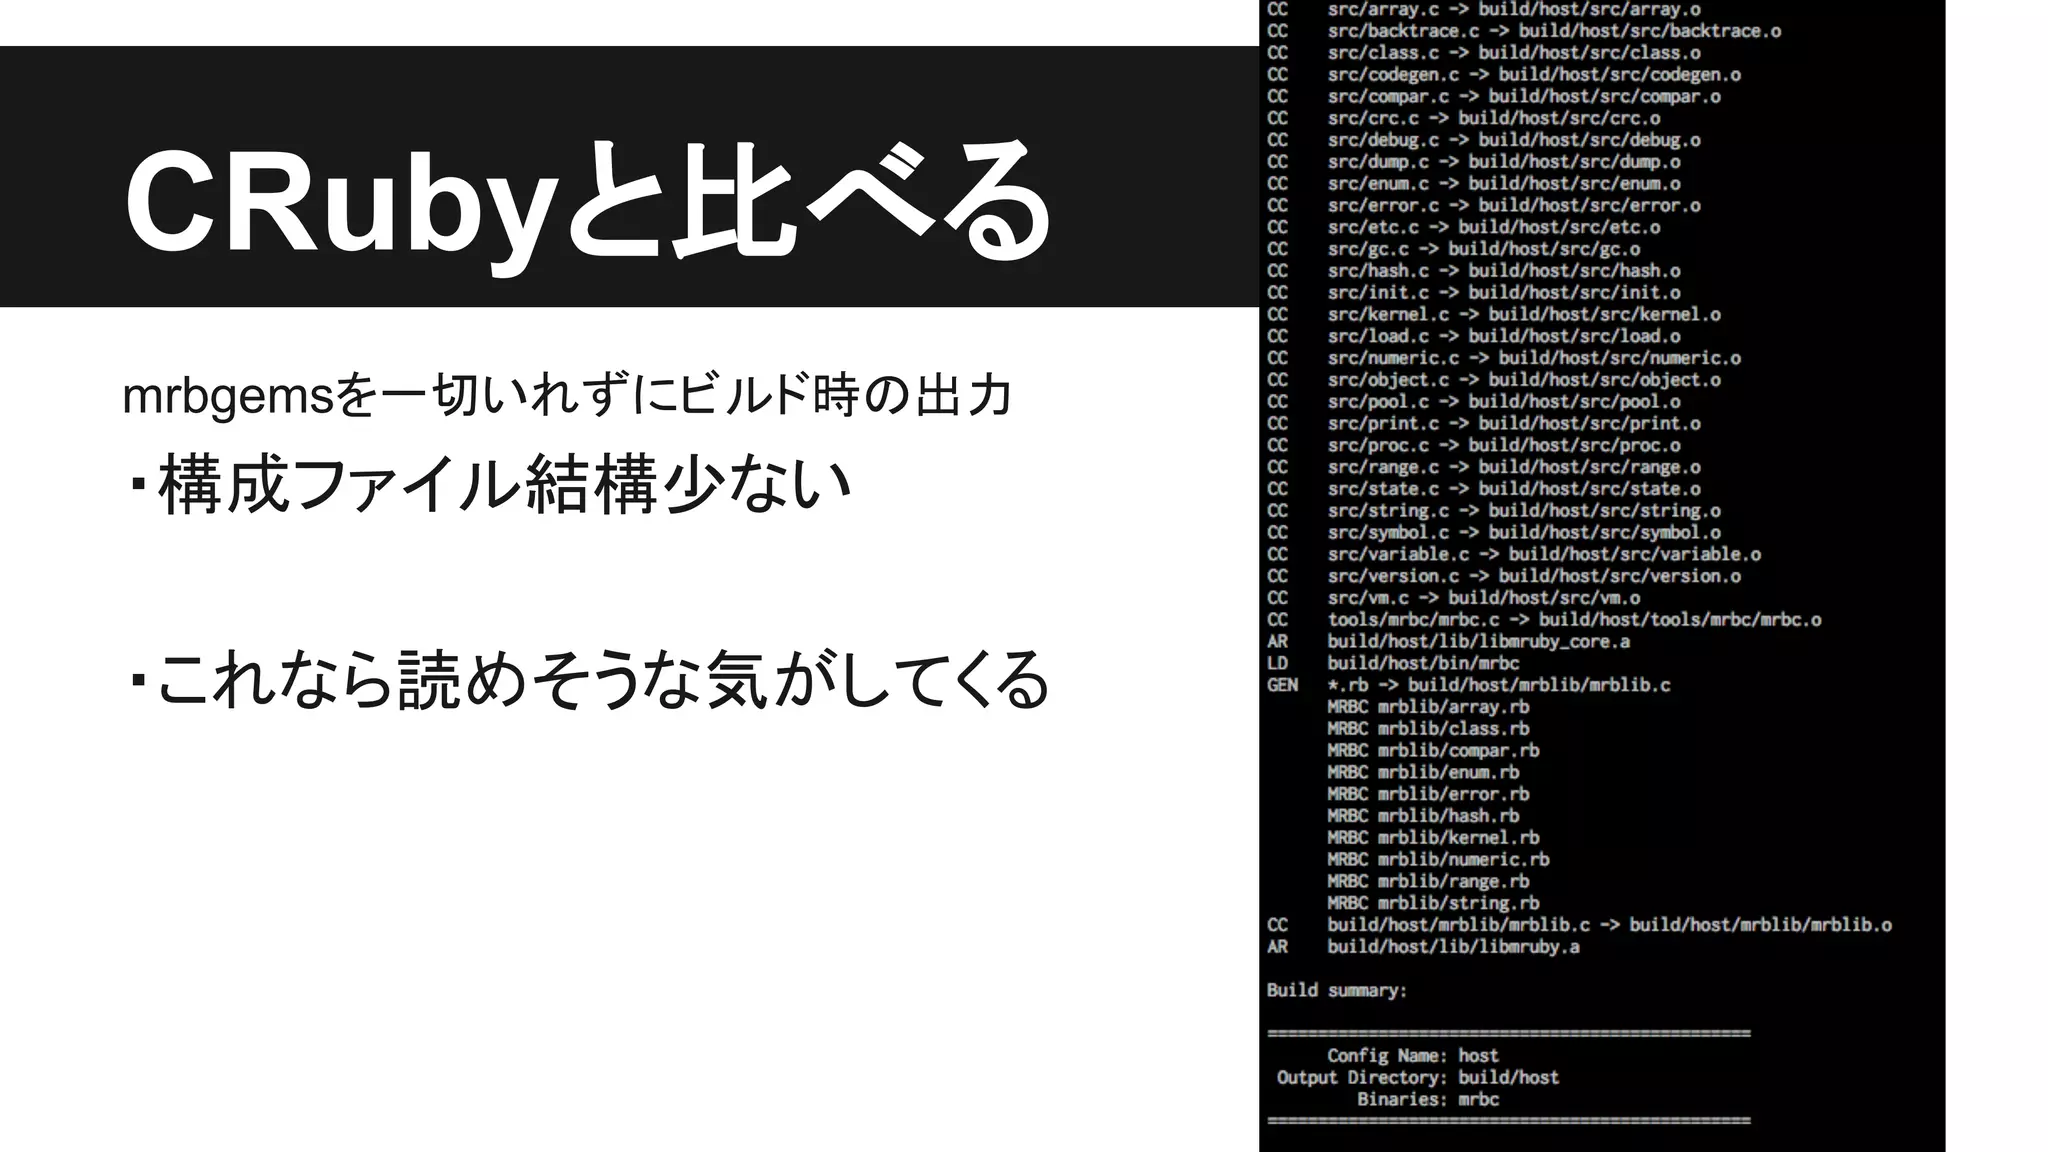Click the src/variable.c compile line
Viewport: 2048px width, 1152px height.
pyautogui.click(x=1514, y=554)
